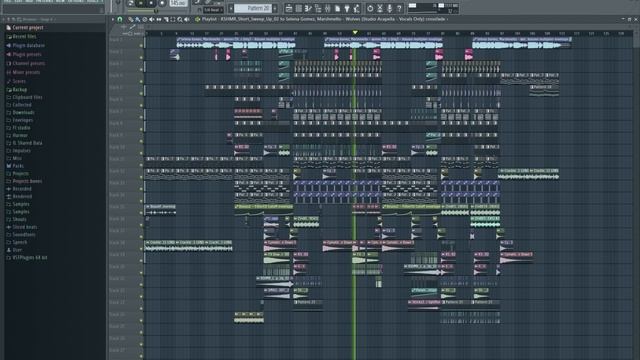Click previous pattern arrow left of Pattern 20
The width and height of the screenshot is (640, 360).
[231, 8]
